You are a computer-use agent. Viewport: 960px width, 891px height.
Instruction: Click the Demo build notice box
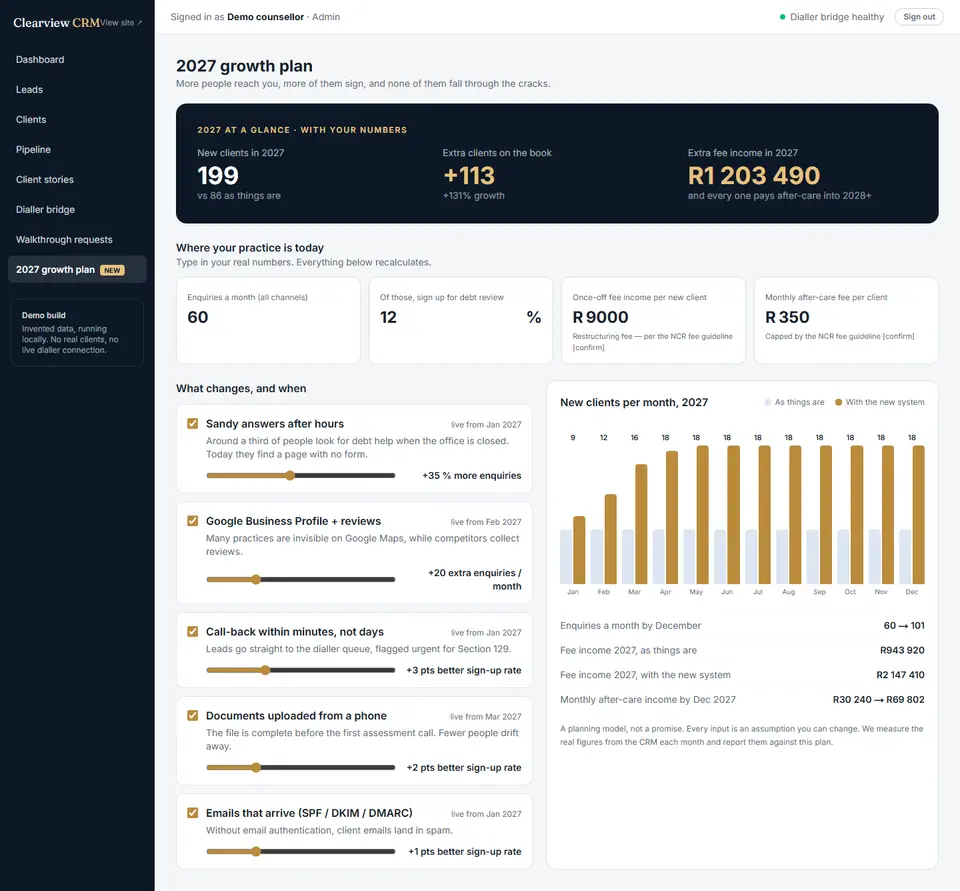77,333
